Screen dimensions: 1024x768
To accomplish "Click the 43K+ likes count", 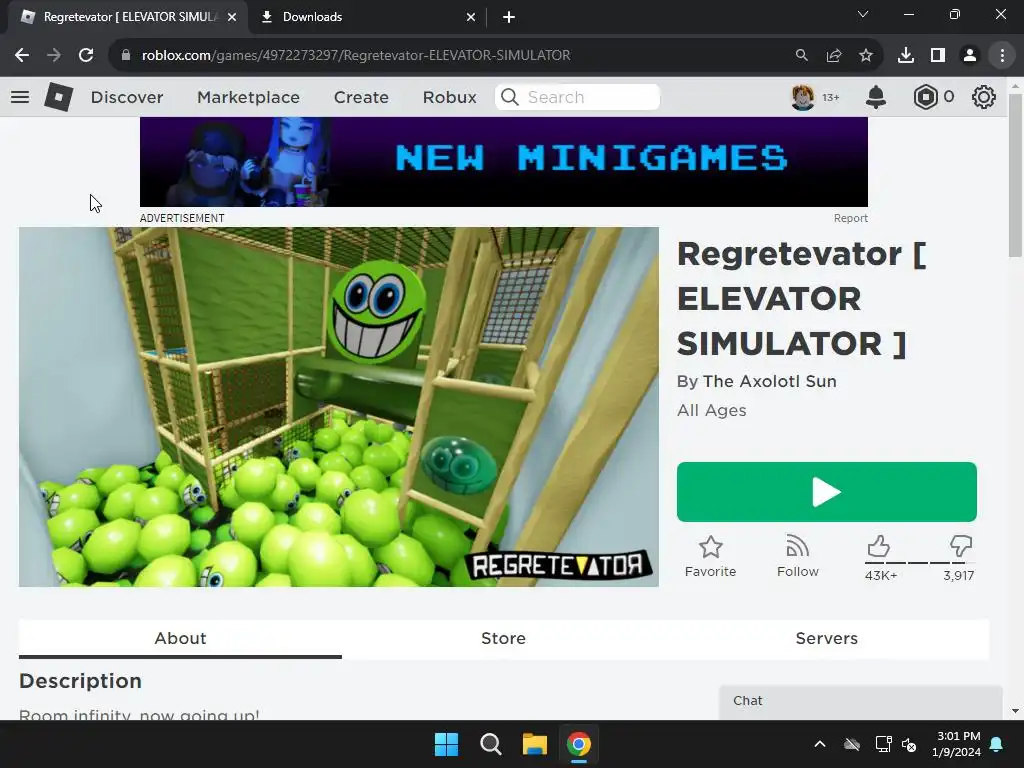I will click(881, 576).
